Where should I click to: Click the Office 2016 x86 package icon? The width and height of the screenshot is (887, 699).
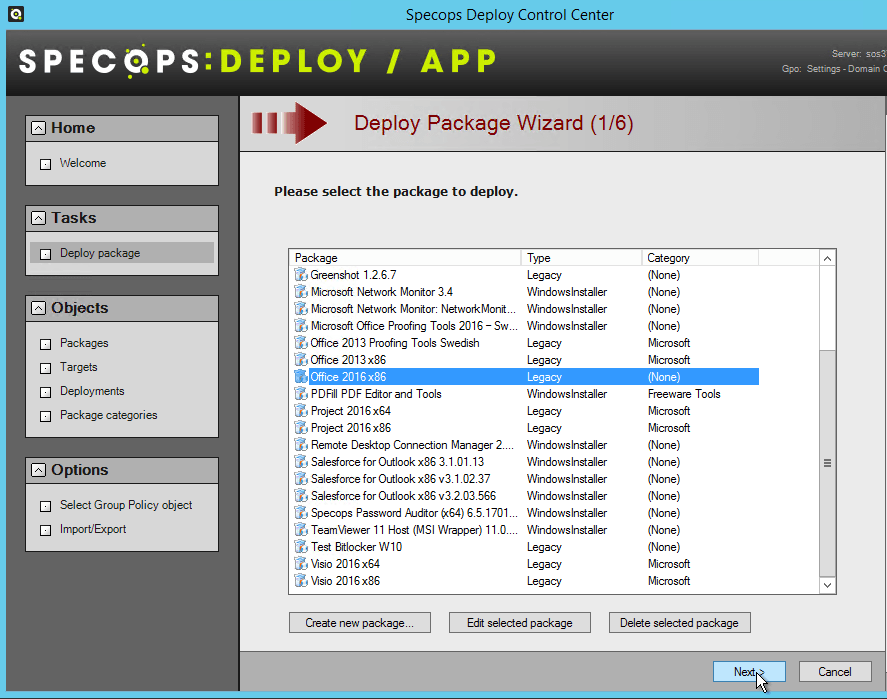301,377
